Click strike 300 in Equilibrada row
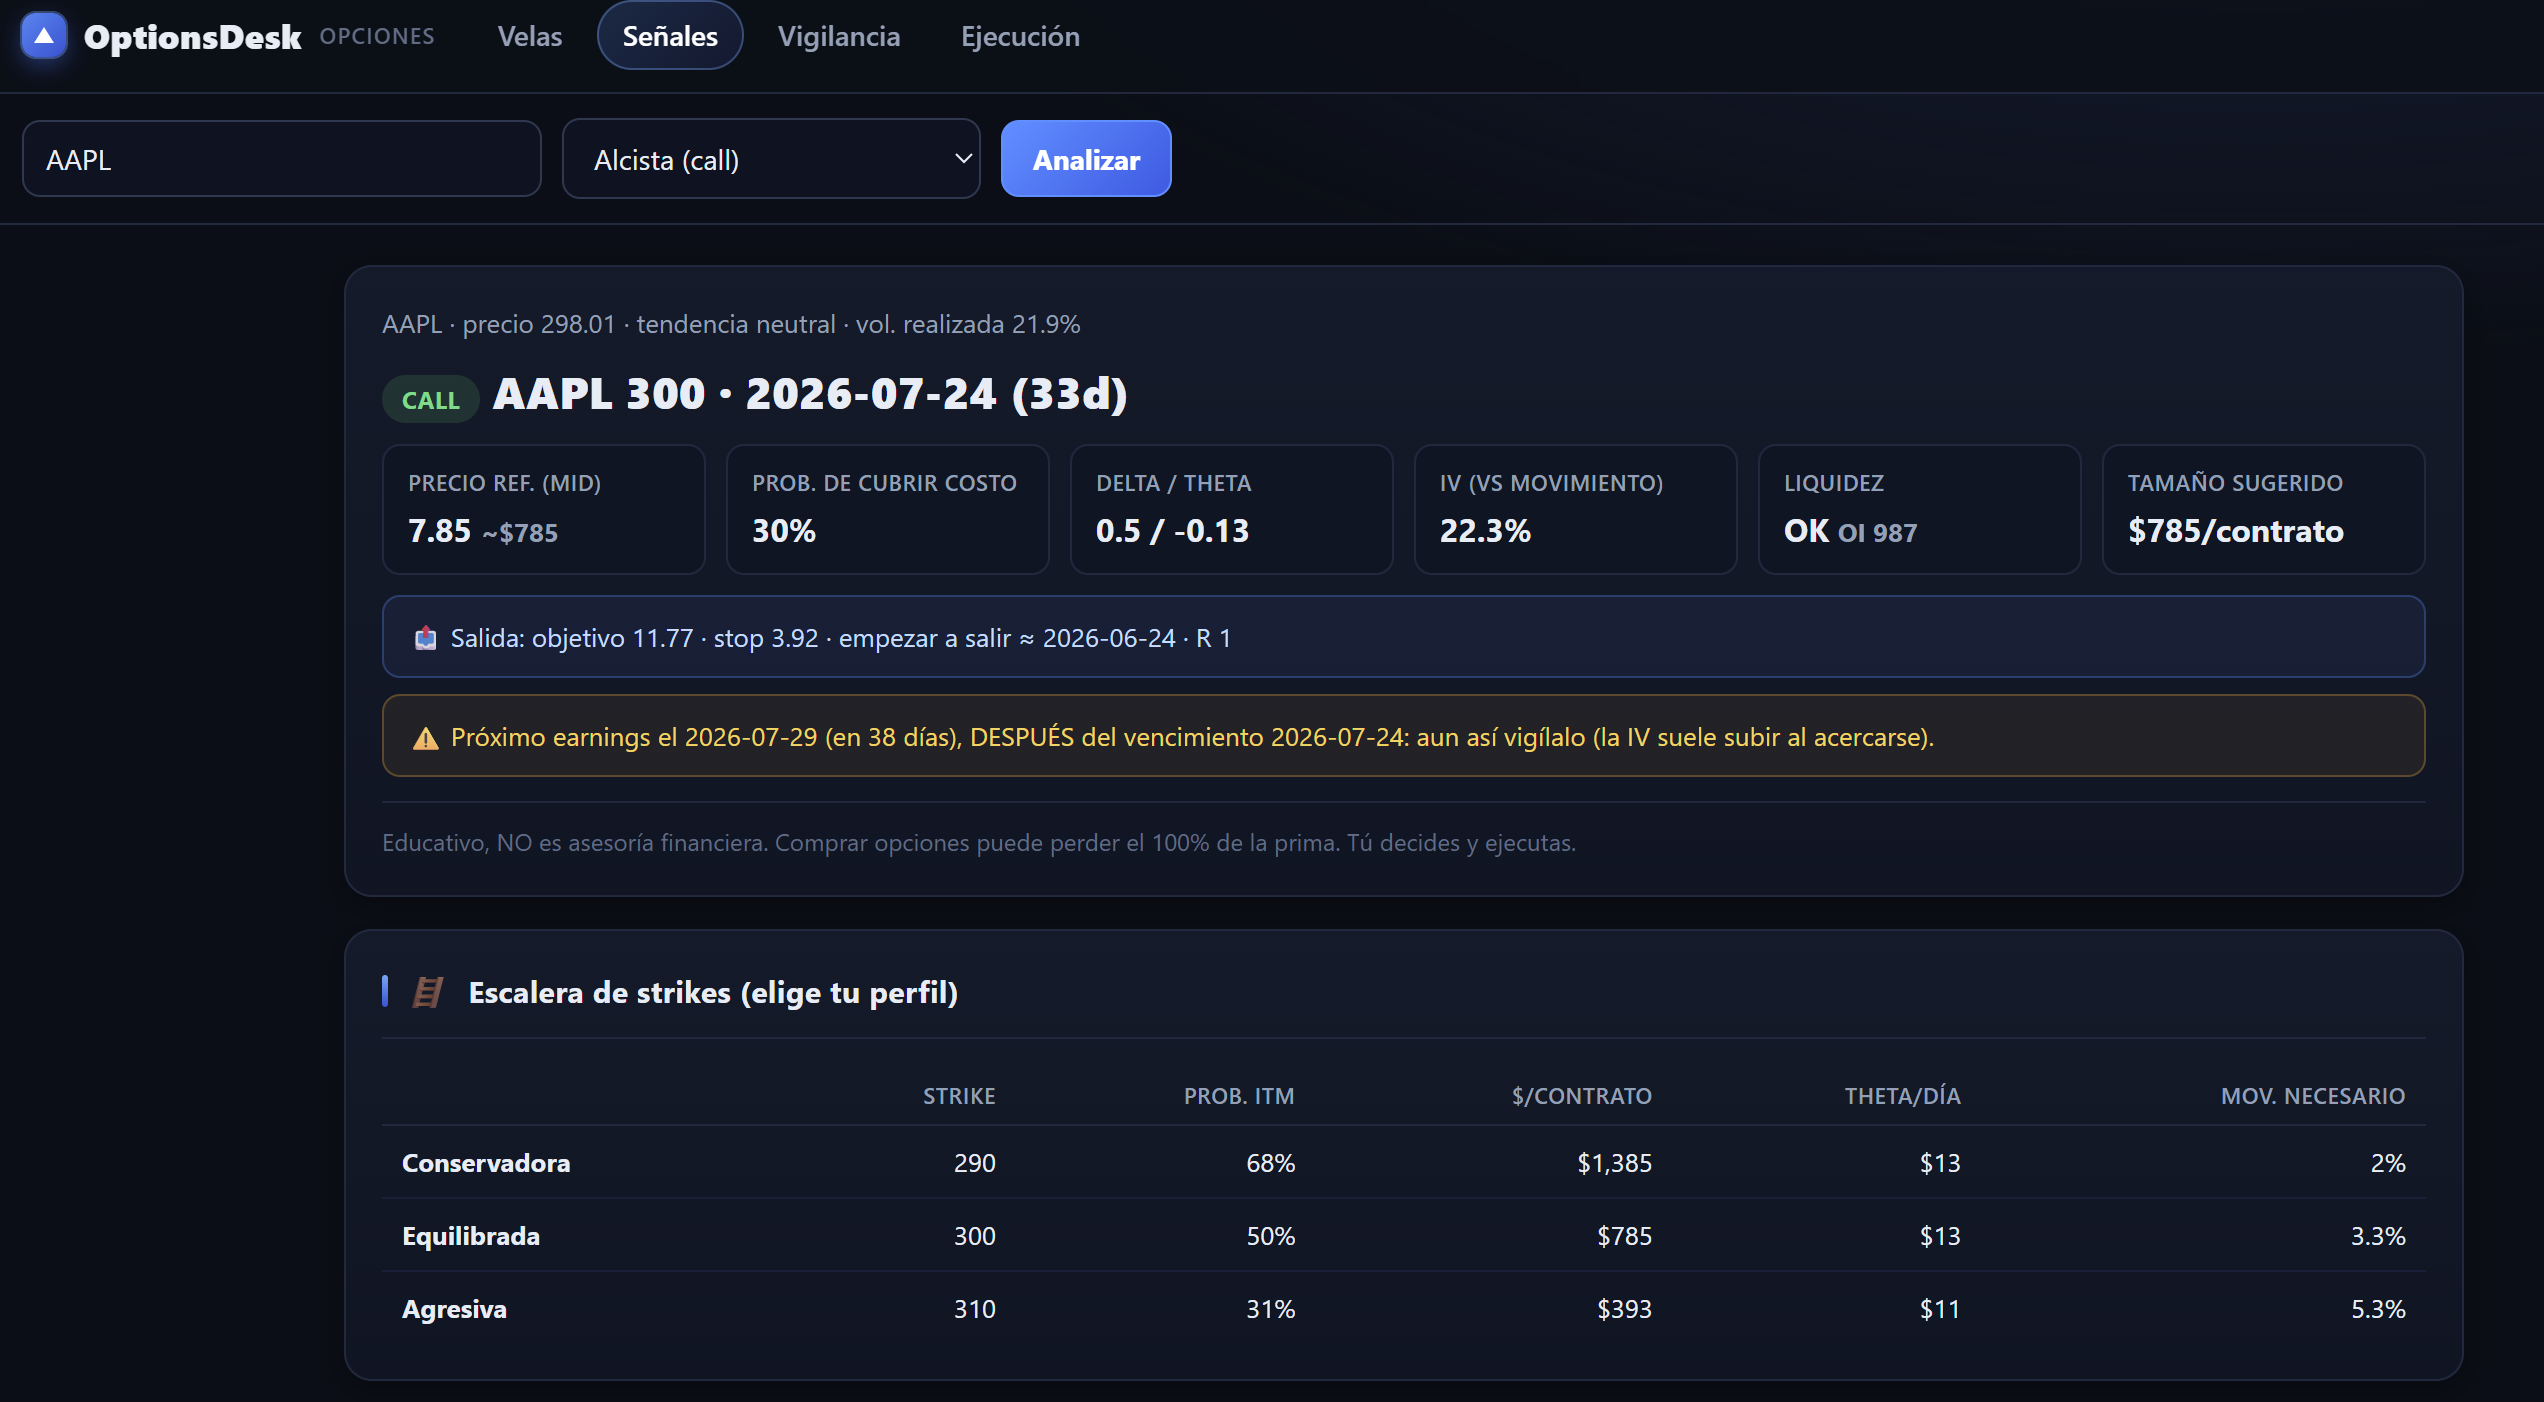Screen dimensions: 2544x1402 coord(975,1236)
